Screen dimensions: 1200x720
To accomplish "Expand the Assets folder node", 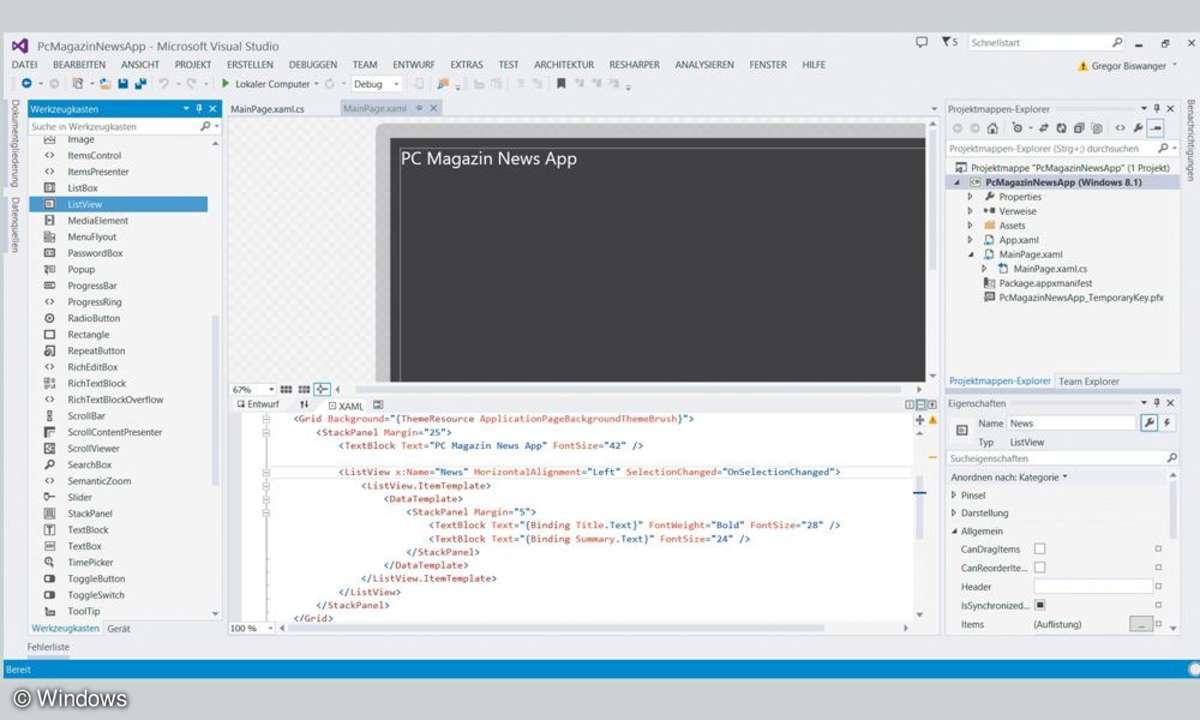I will click(969, 226).
